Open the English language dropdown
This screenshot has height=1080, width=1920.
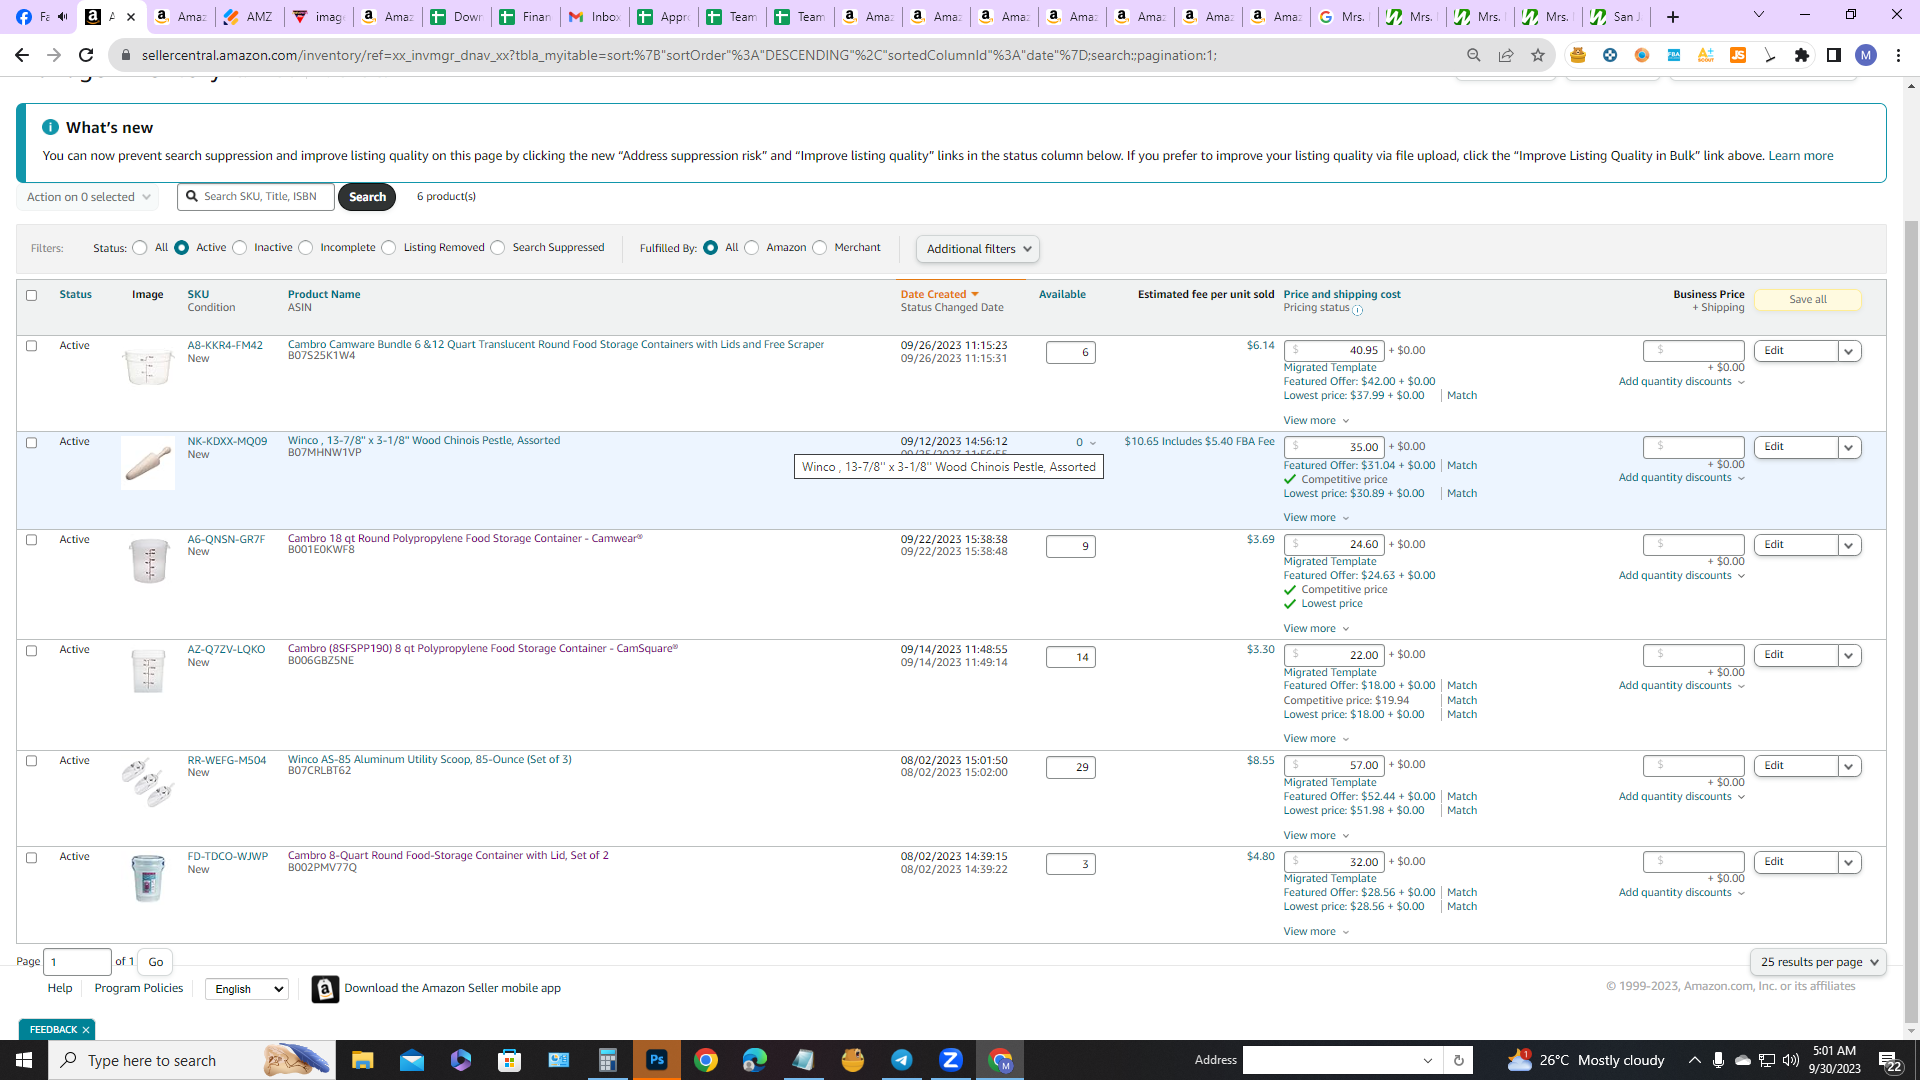coord(246,989)
